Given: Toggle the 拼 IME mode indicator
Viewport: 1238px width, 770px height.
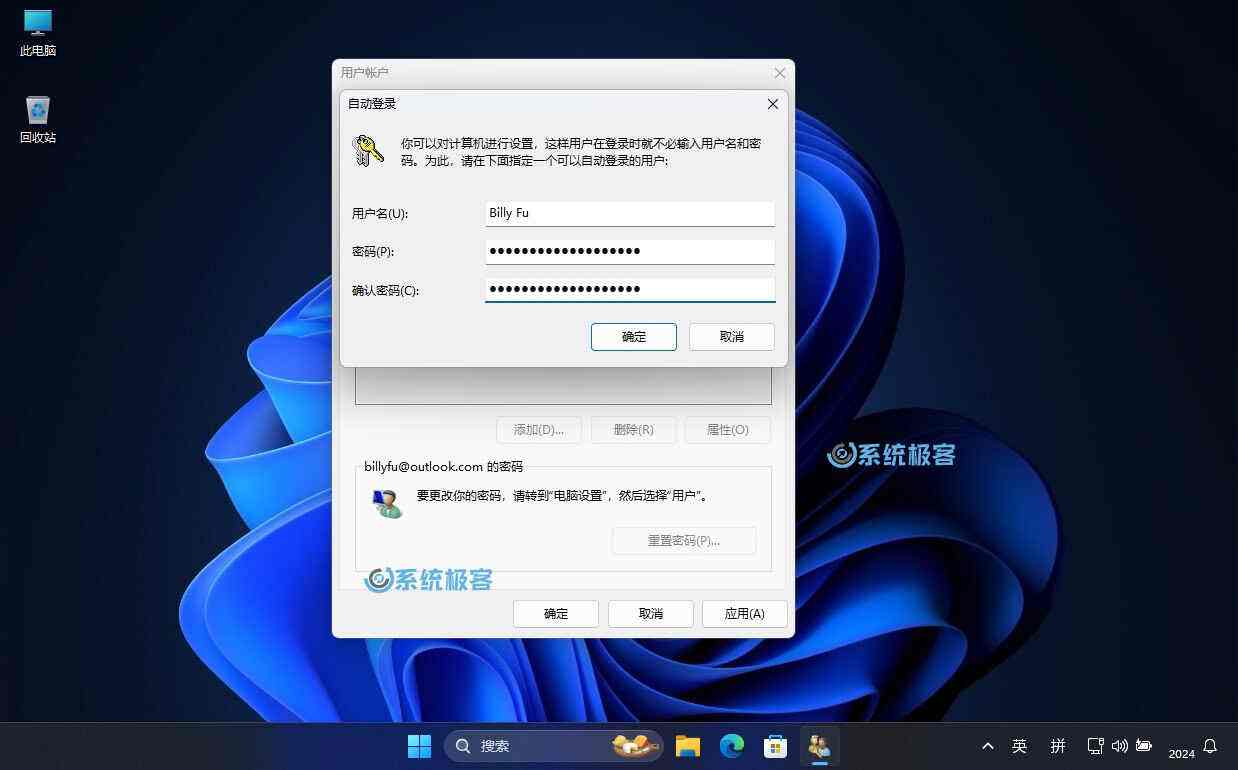Looking at the screenshot, I should click(x=1058, y=746).
